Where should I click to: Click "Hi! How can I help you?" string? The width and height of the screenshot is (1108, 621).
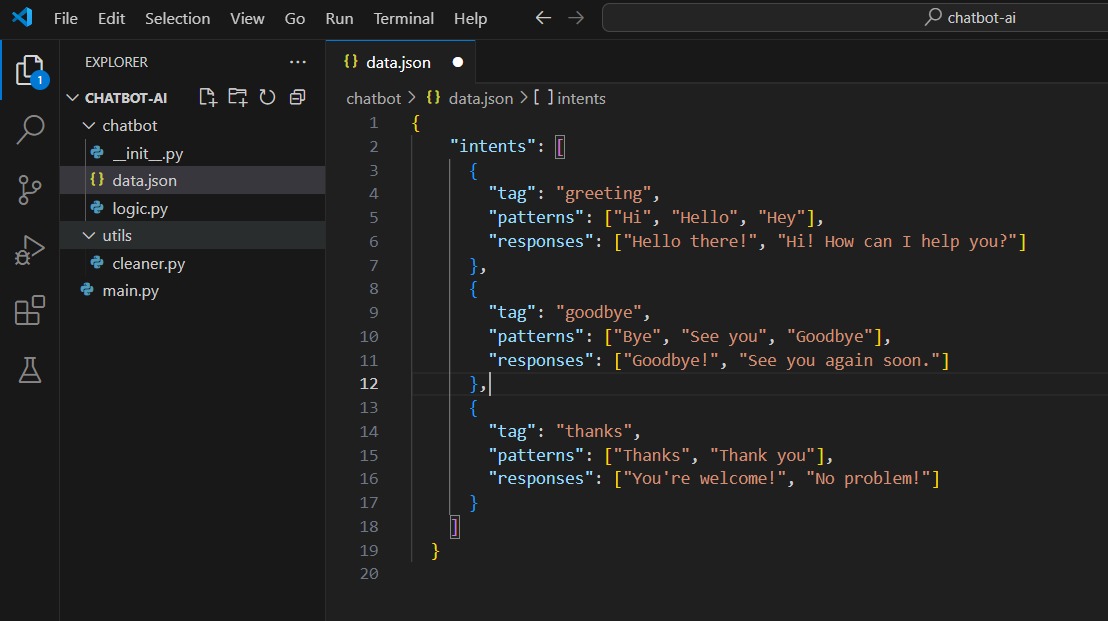(897, 241)
